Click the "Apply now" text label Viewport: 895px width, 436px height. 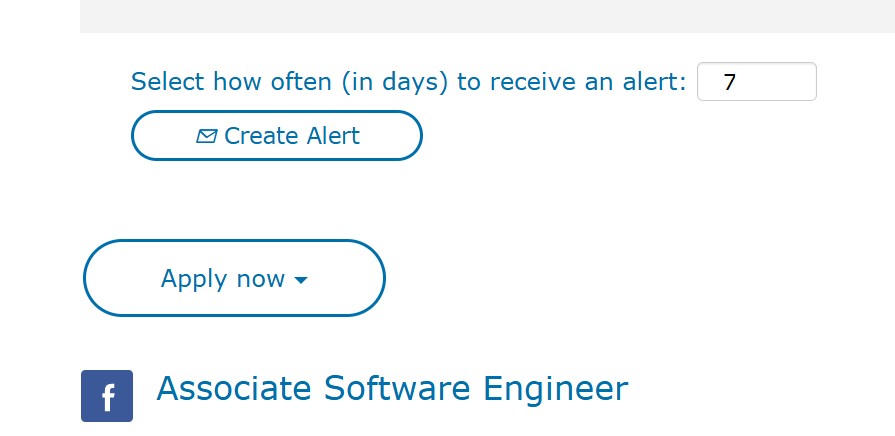click(x=223, y=279)
